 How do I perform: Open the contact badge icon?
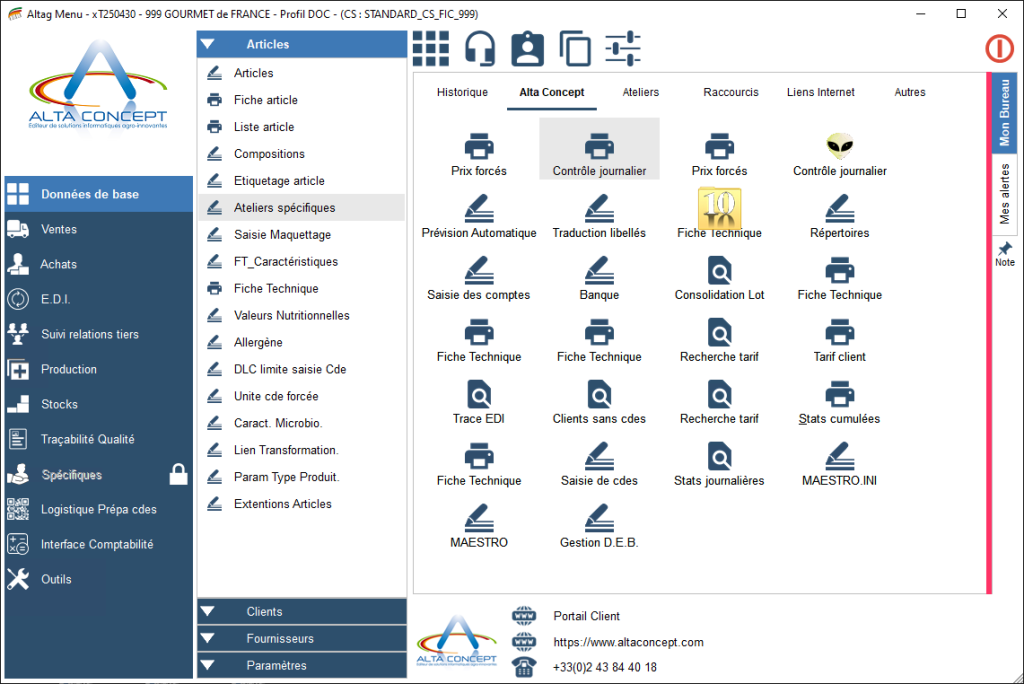(x=527, y=48)
